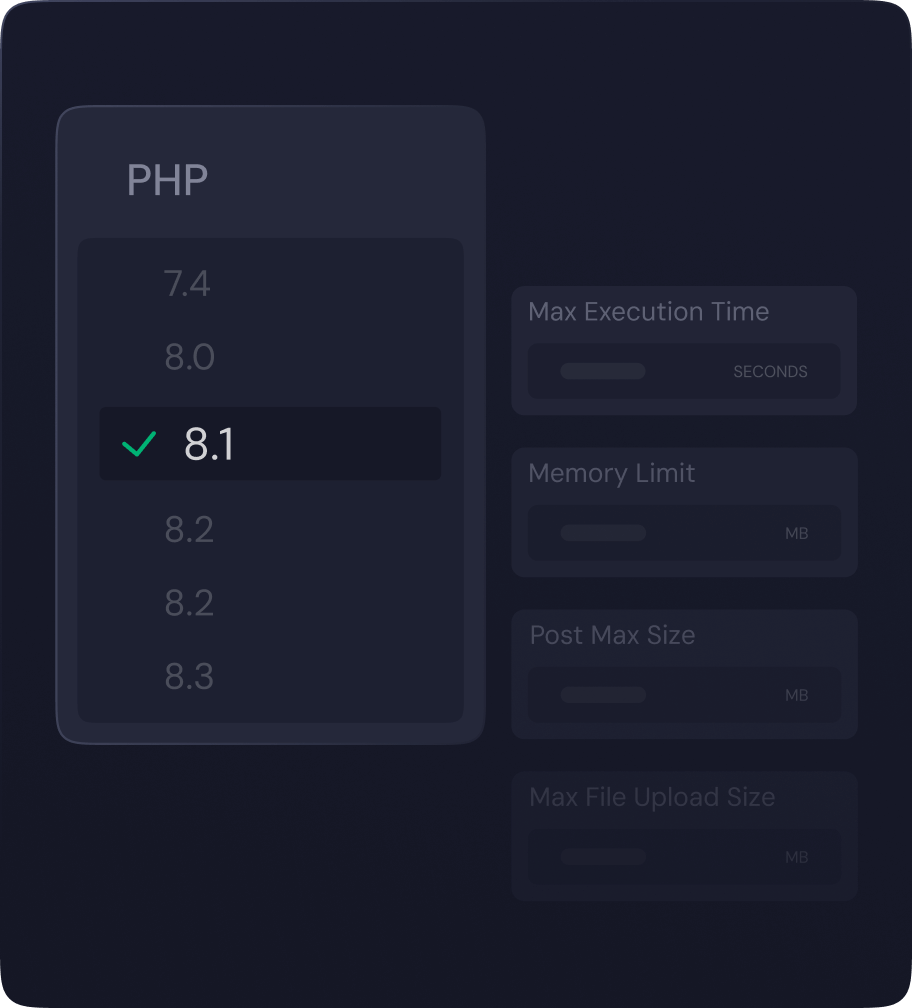
Task: Click the MB unit in Post Max Size
Action: point(796,696)
